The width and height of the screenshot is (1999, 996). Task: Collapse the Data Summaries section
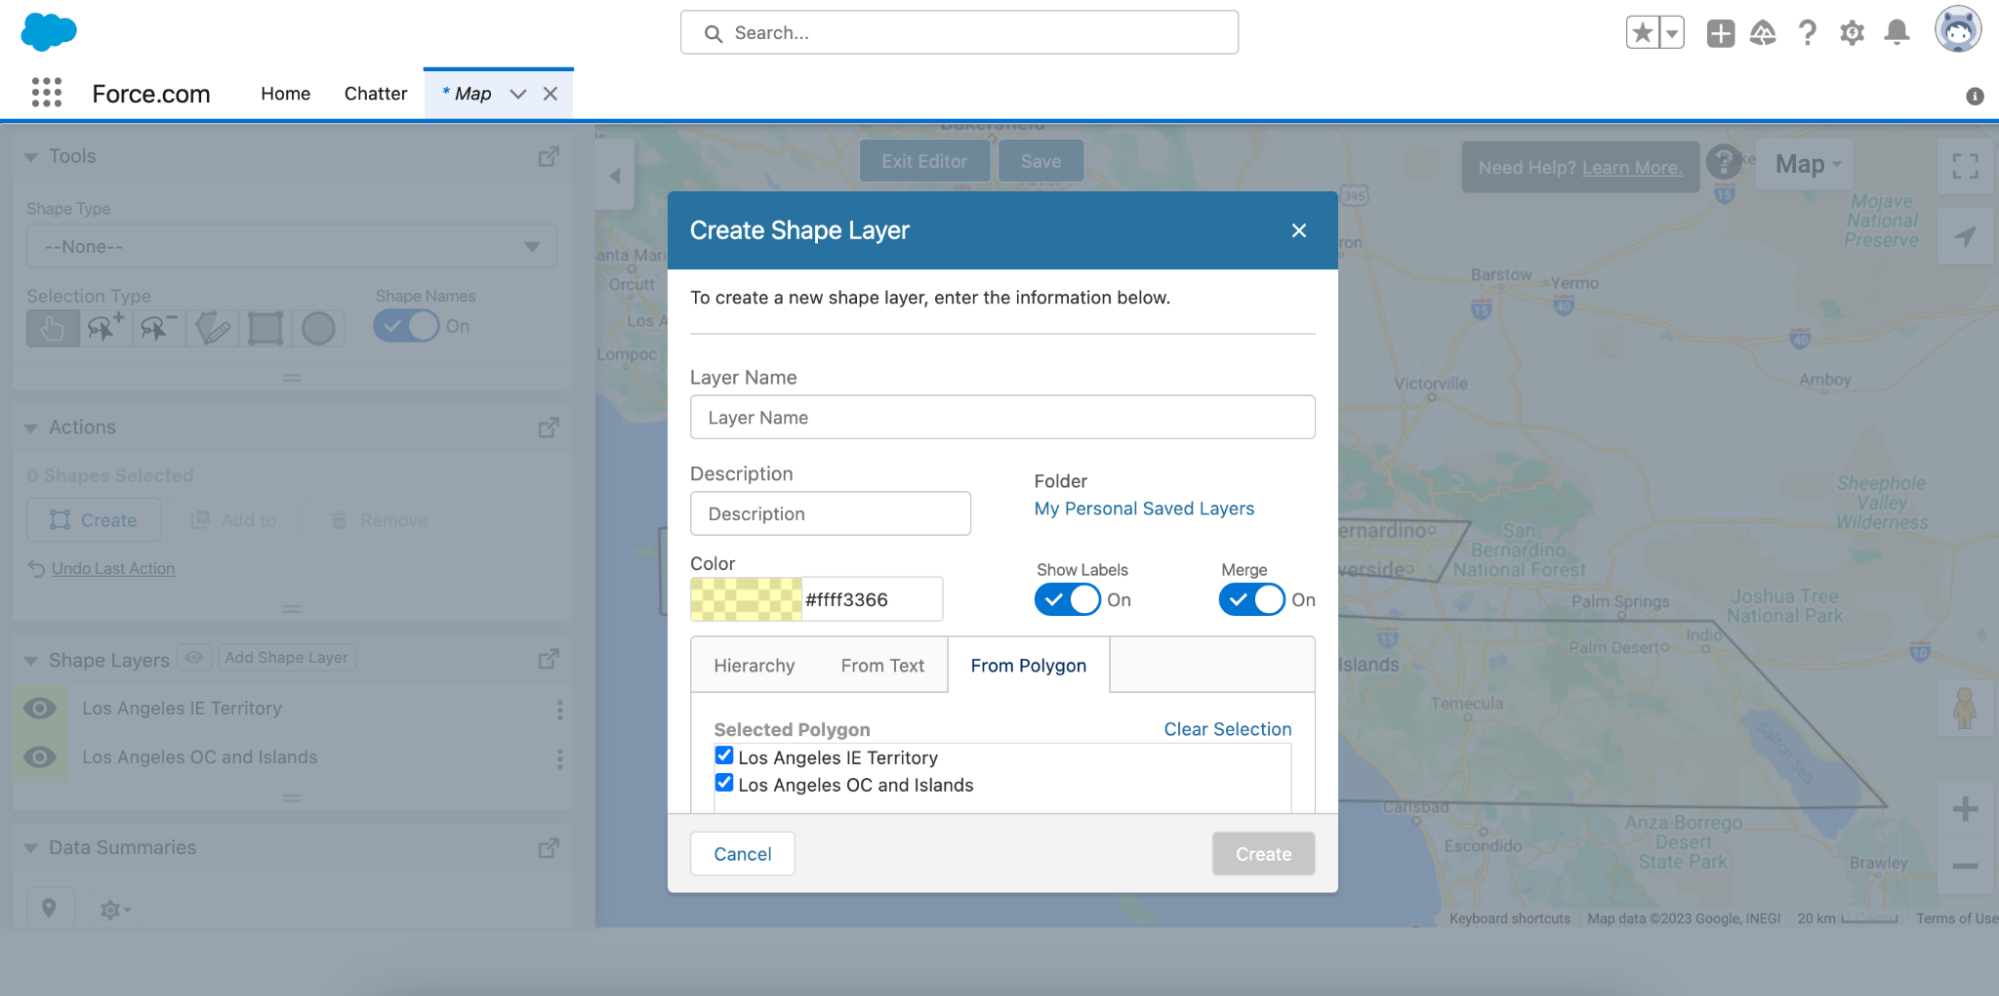[x=31, y=848]
